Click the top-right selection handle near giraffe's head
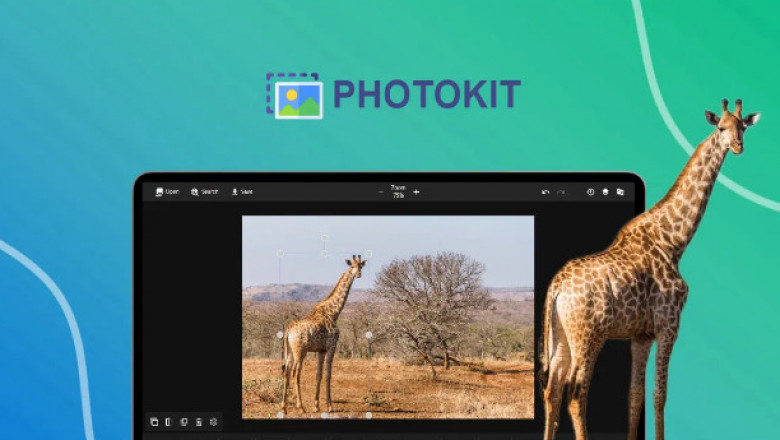The height and width of the screenshot is (440, 780). [x=368, y=253]
